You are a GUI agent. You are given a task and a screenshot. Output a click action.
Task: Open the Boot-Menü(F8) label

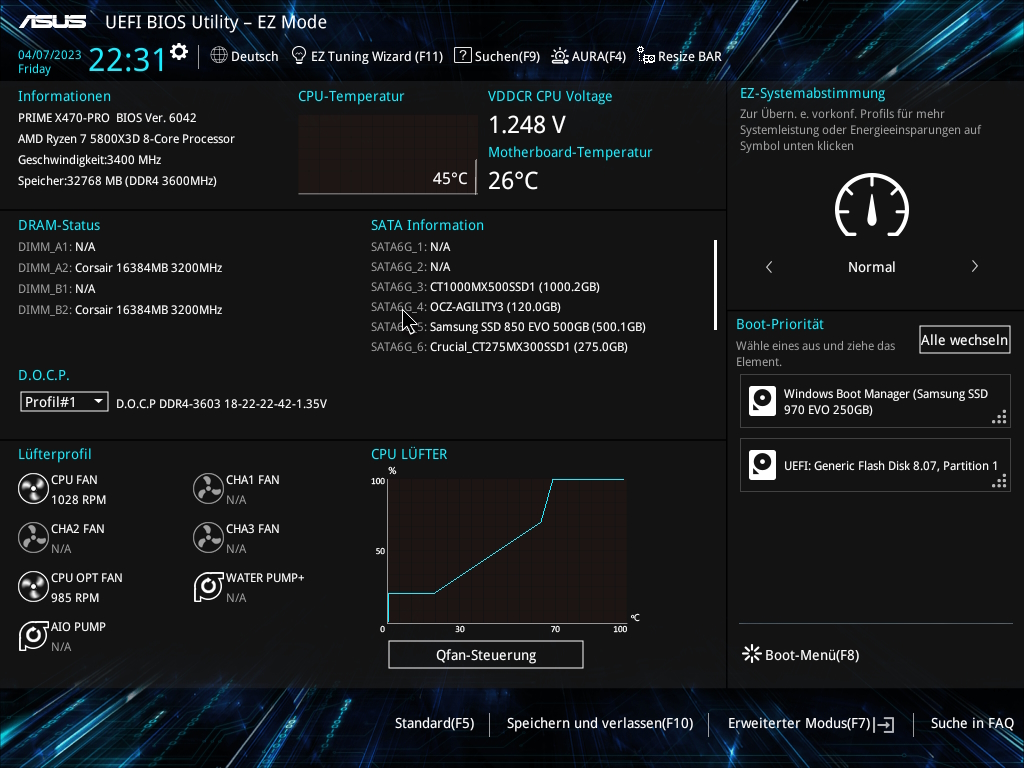pos(812,655)
